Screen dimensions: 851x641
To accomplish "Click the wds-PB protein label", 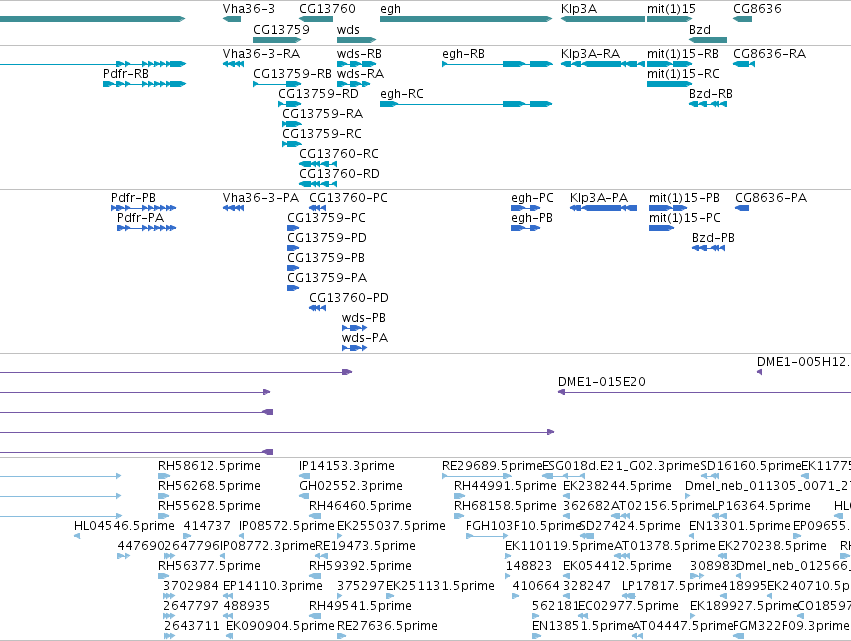I will [364, 318].
